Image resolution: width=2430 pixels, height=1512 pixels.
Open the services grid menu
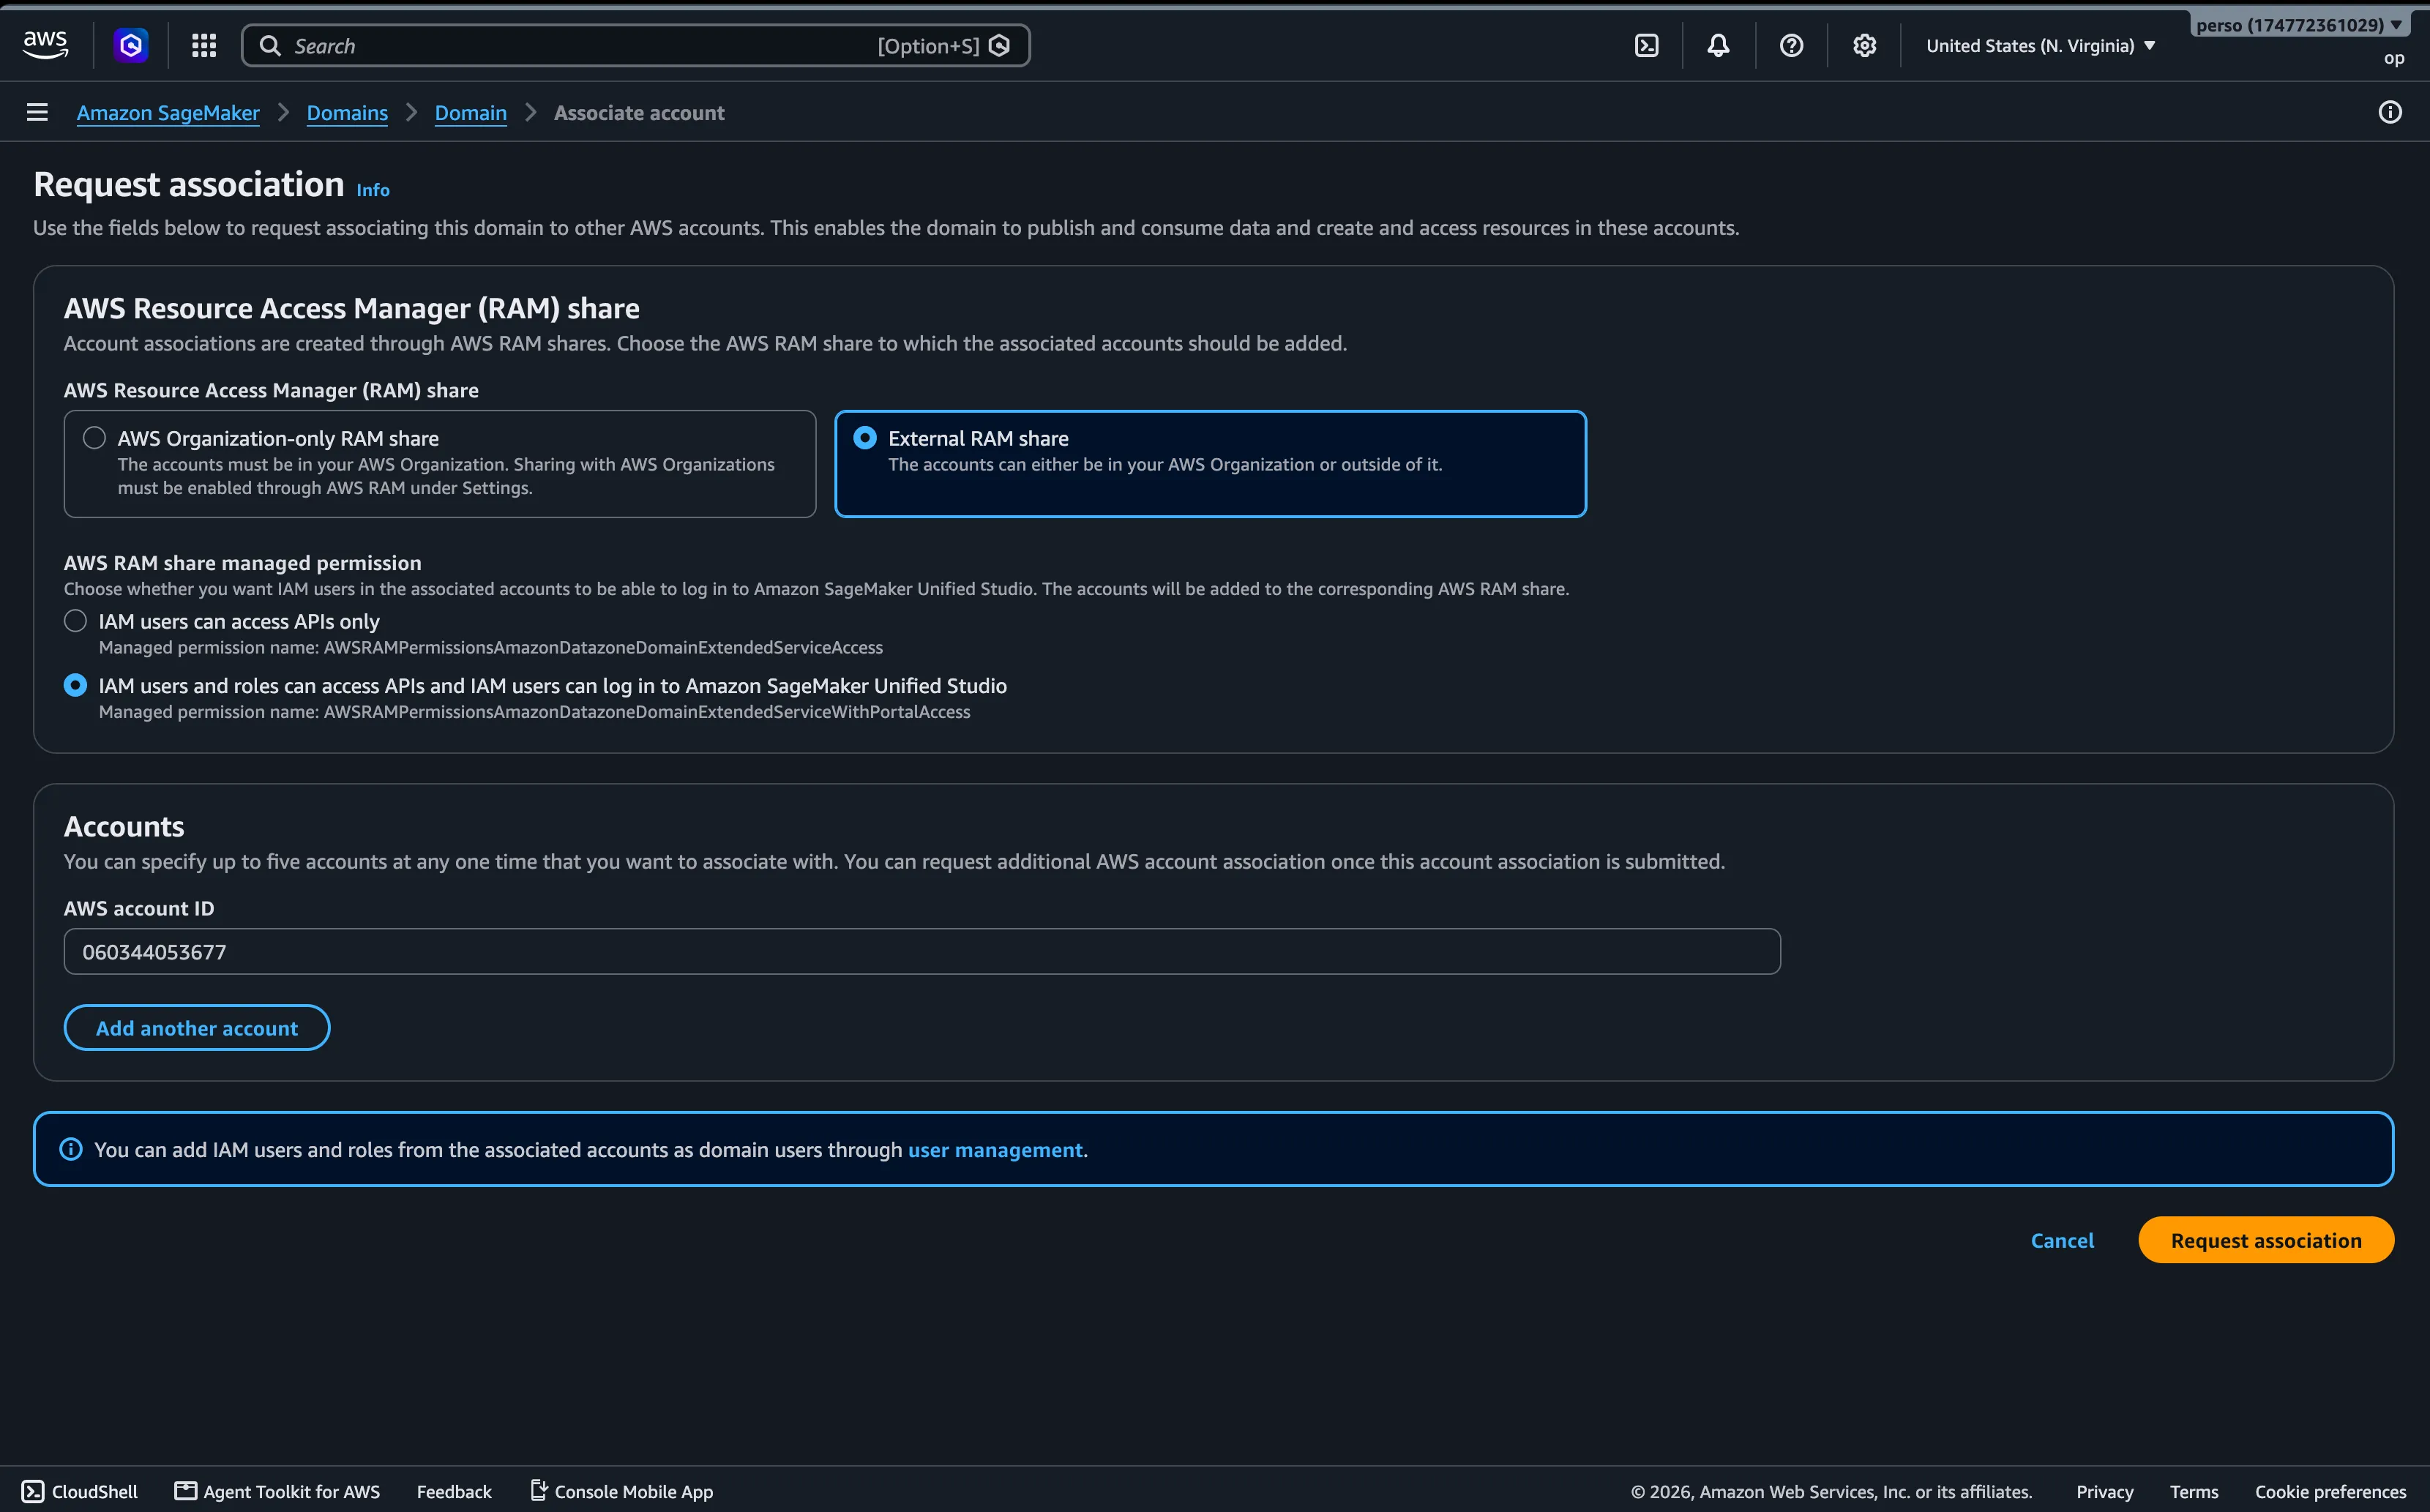point(204,45)
